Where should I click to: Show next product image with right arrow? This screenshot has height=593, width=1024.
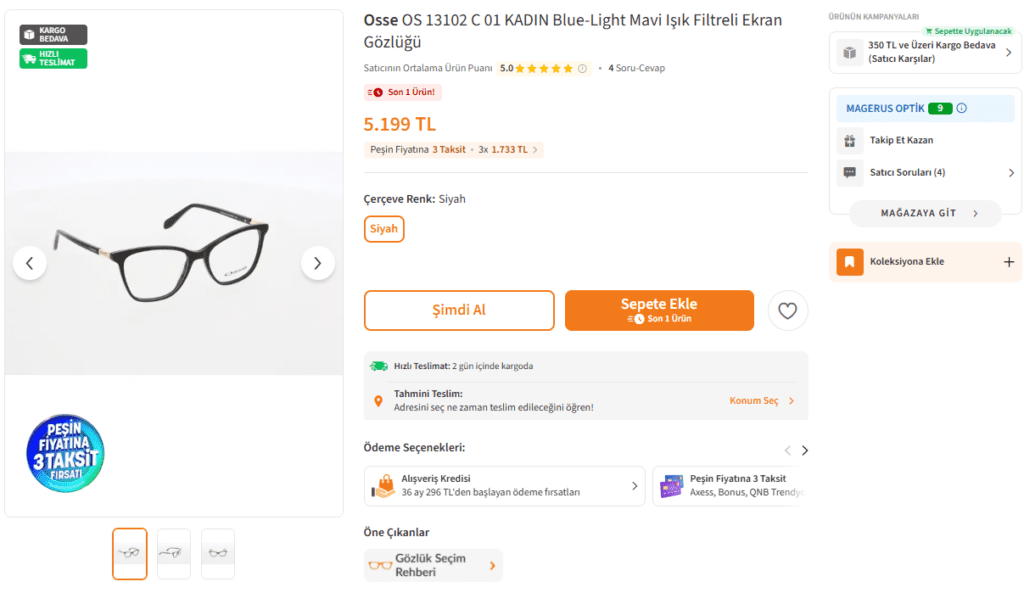tap(317, 263)
